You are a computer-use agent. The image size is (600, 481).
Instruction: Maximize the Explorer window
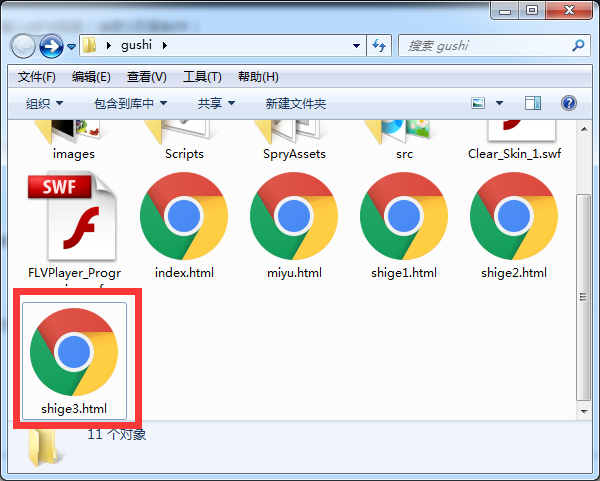(x=532, y=11)
